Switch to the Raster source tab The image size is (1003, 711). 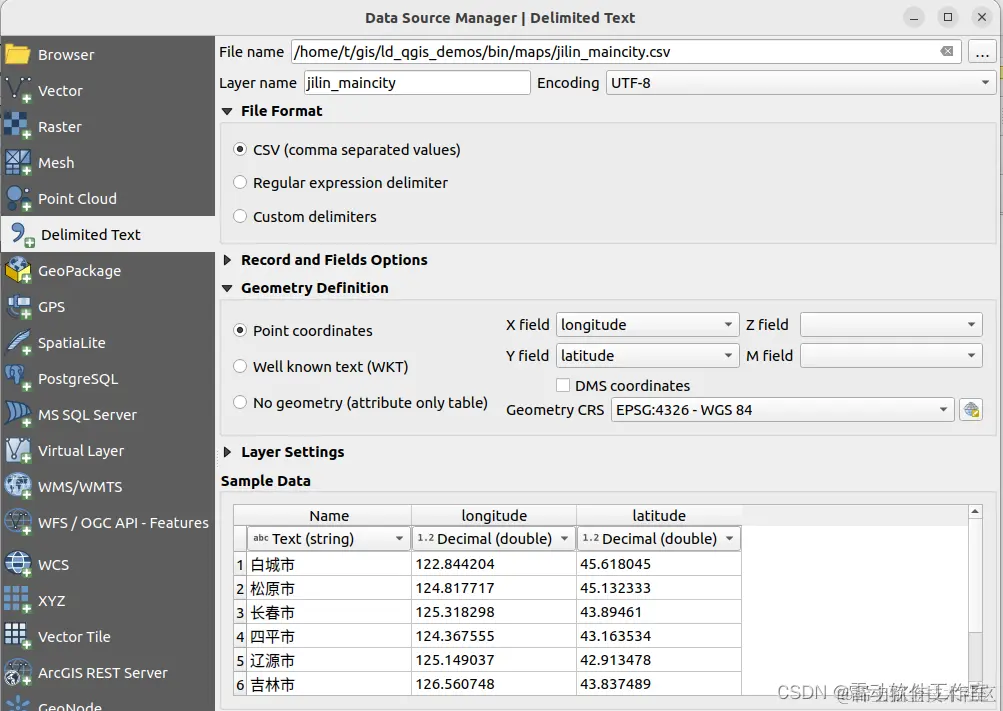click(107, 126)
